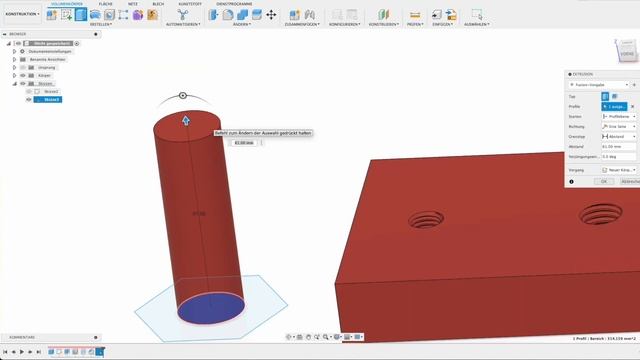Switch to the Blech tab
This screenshot has height=360, width=640.
(158, 4)
